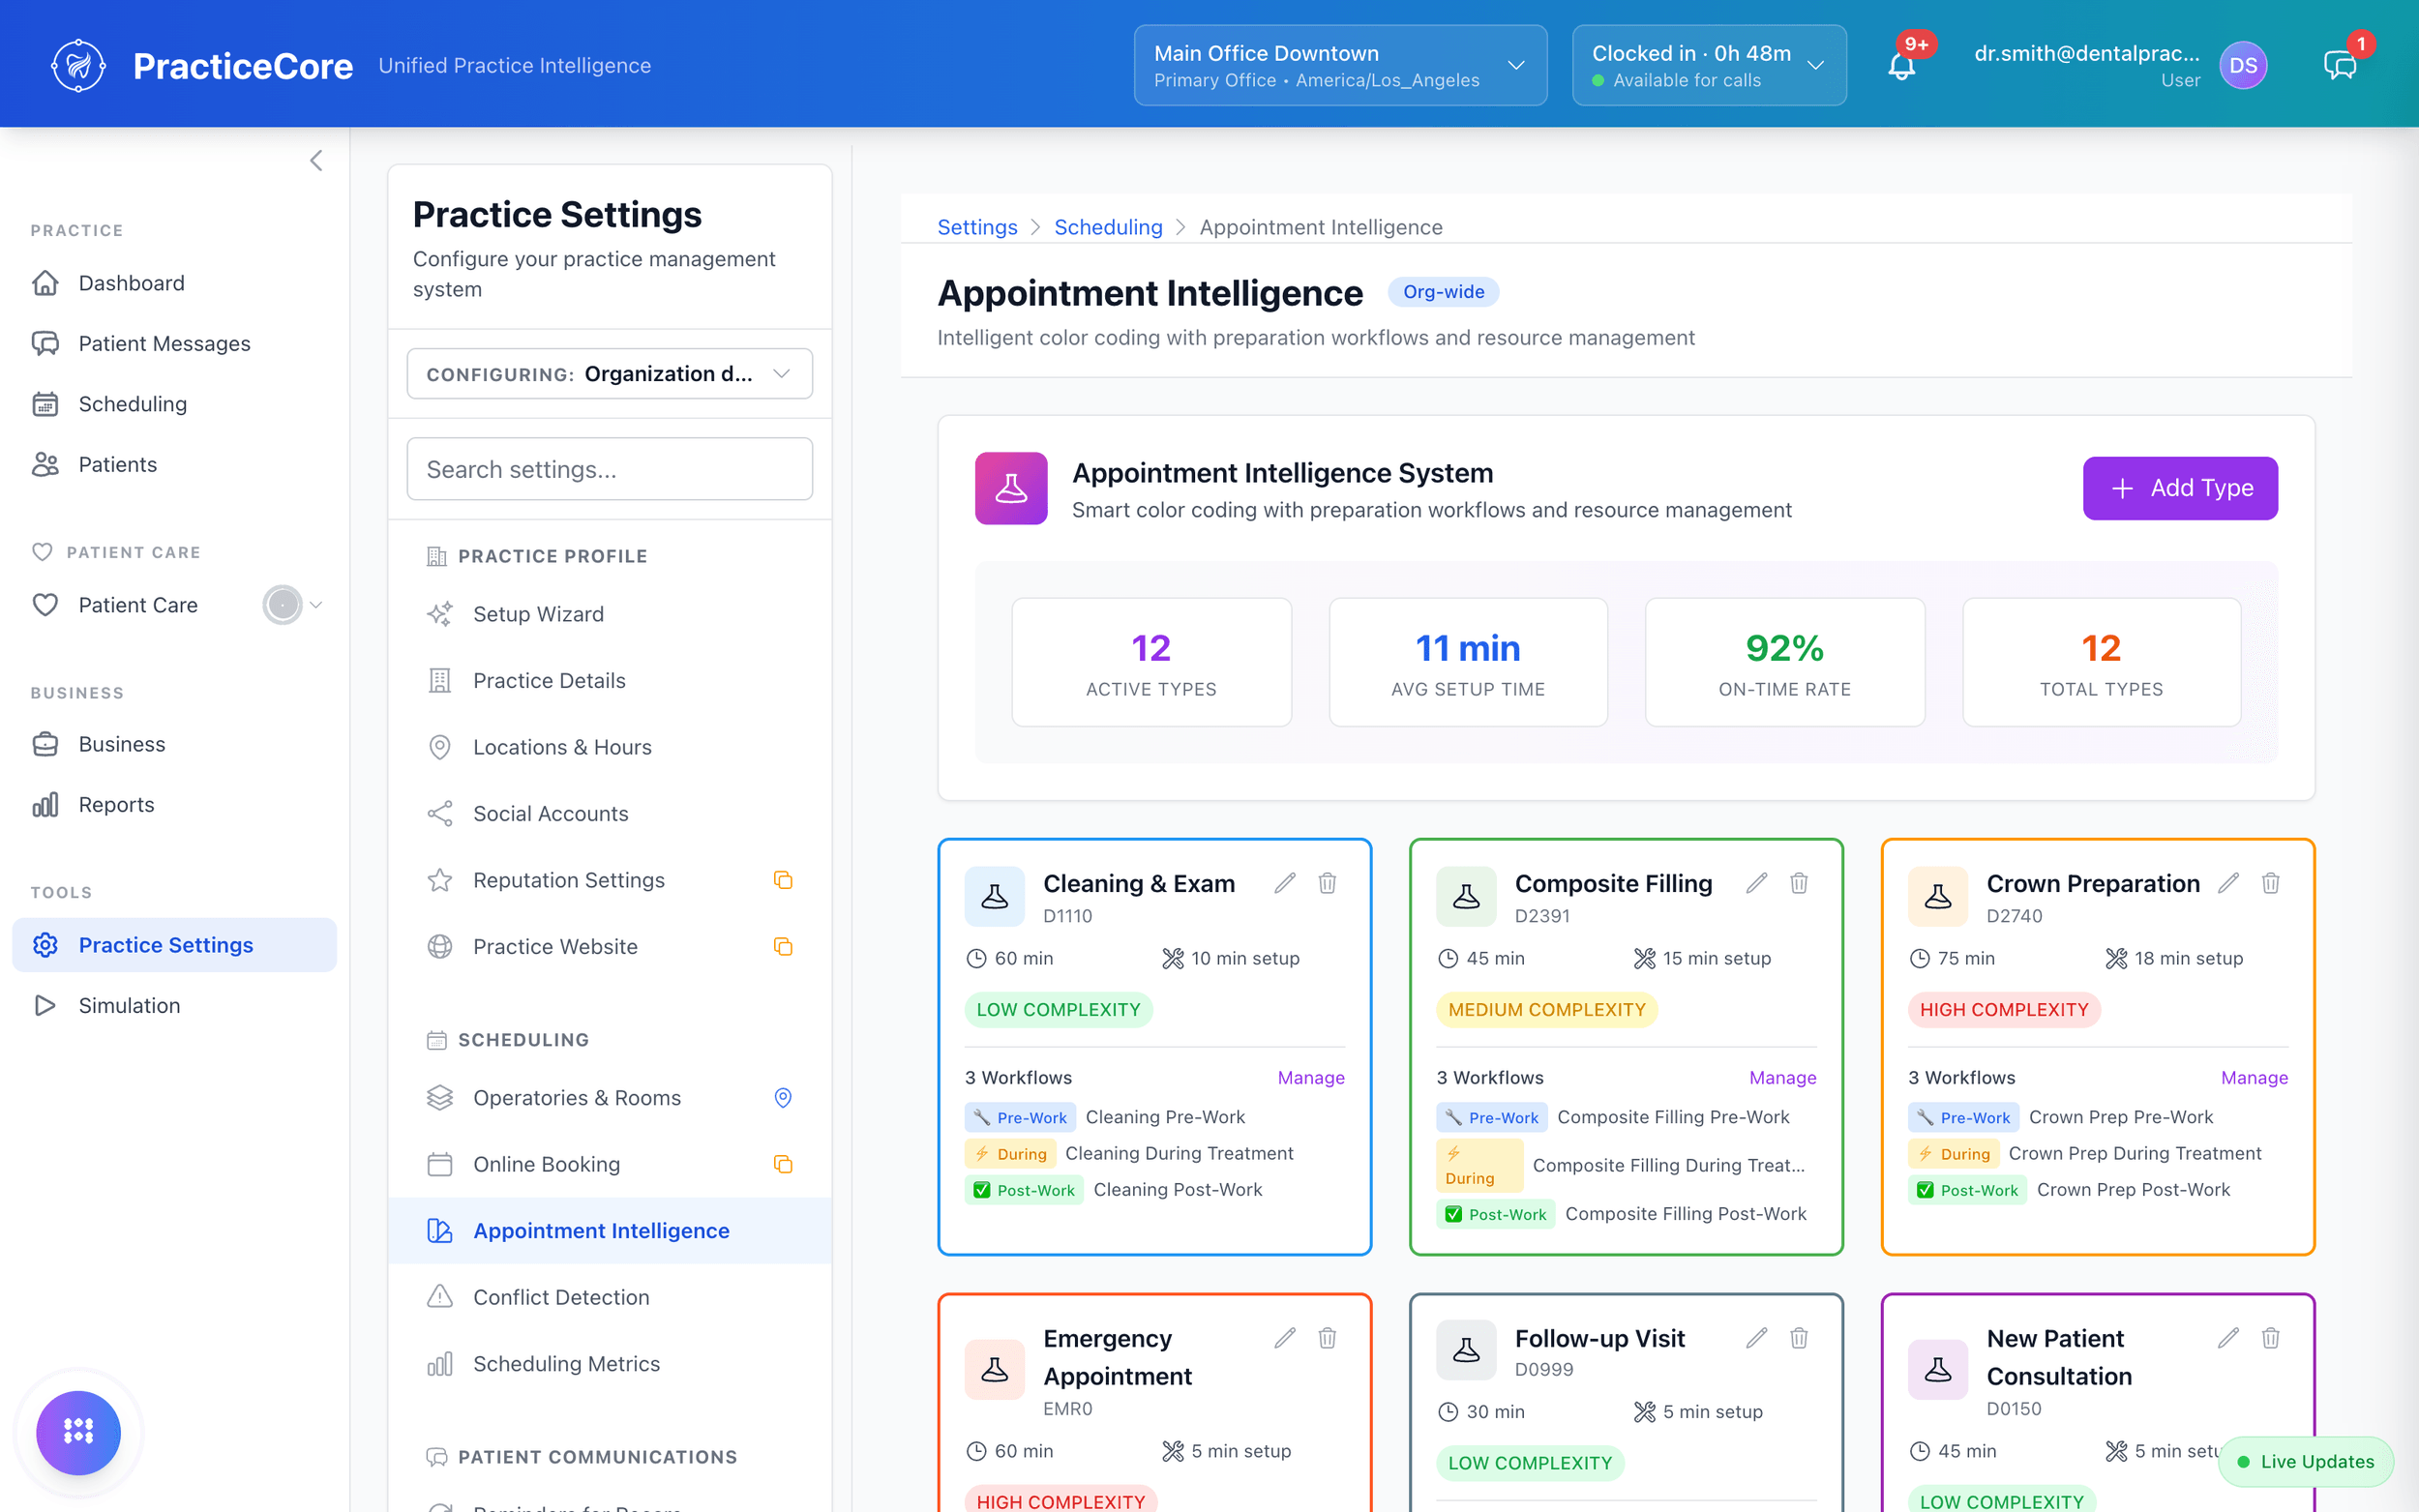
Task: Open Setup Wizard settings
Action: (610, 614)
